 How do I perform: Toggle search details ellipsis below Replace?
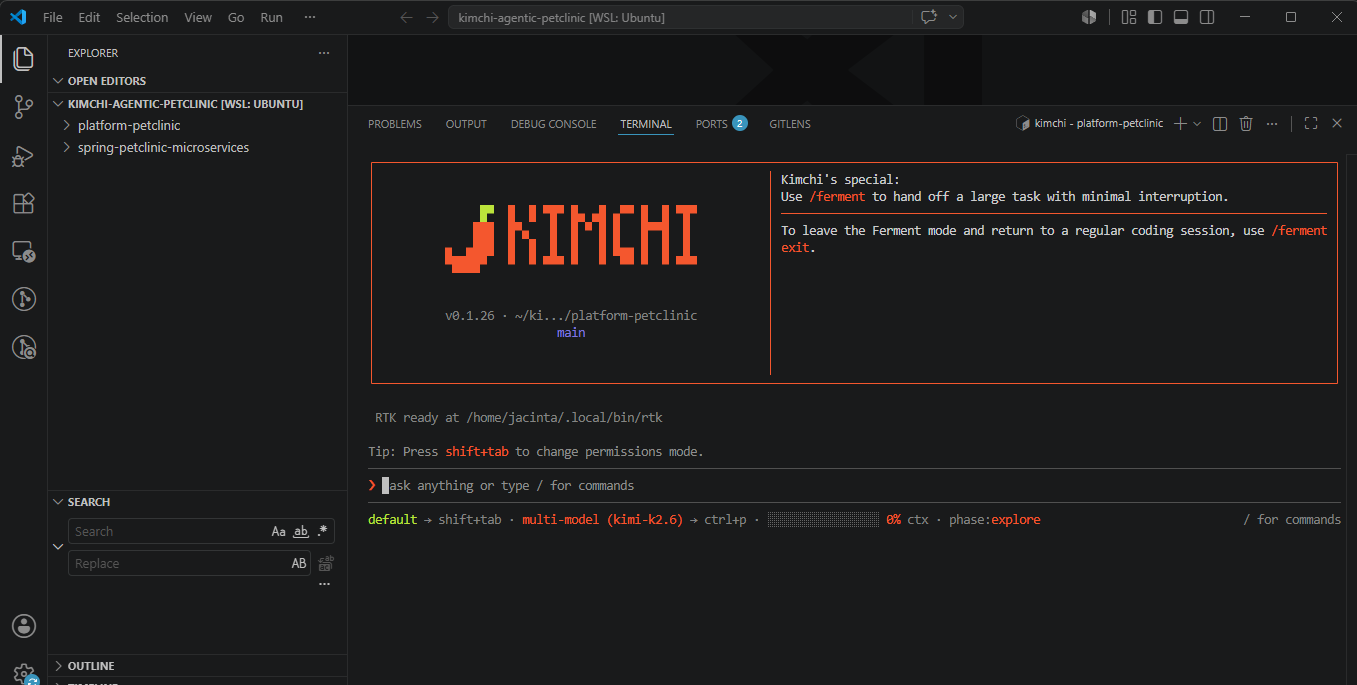pyautogui.click(x=324, y=584)
